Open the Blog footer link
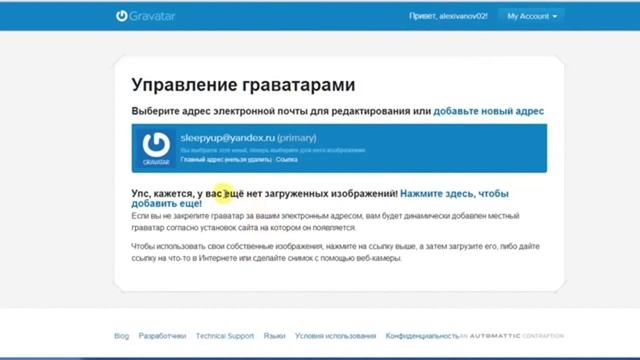The image size is (640, 360). coord(122,336)
